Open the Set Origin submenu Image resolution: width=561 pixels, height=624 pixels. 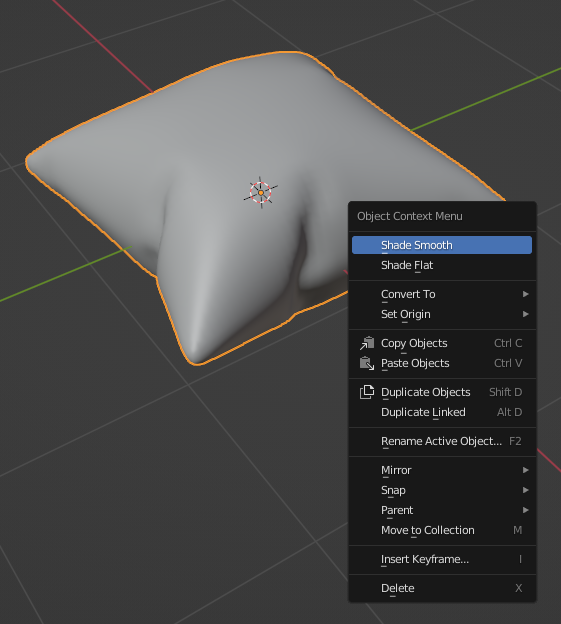click(442, 314)
